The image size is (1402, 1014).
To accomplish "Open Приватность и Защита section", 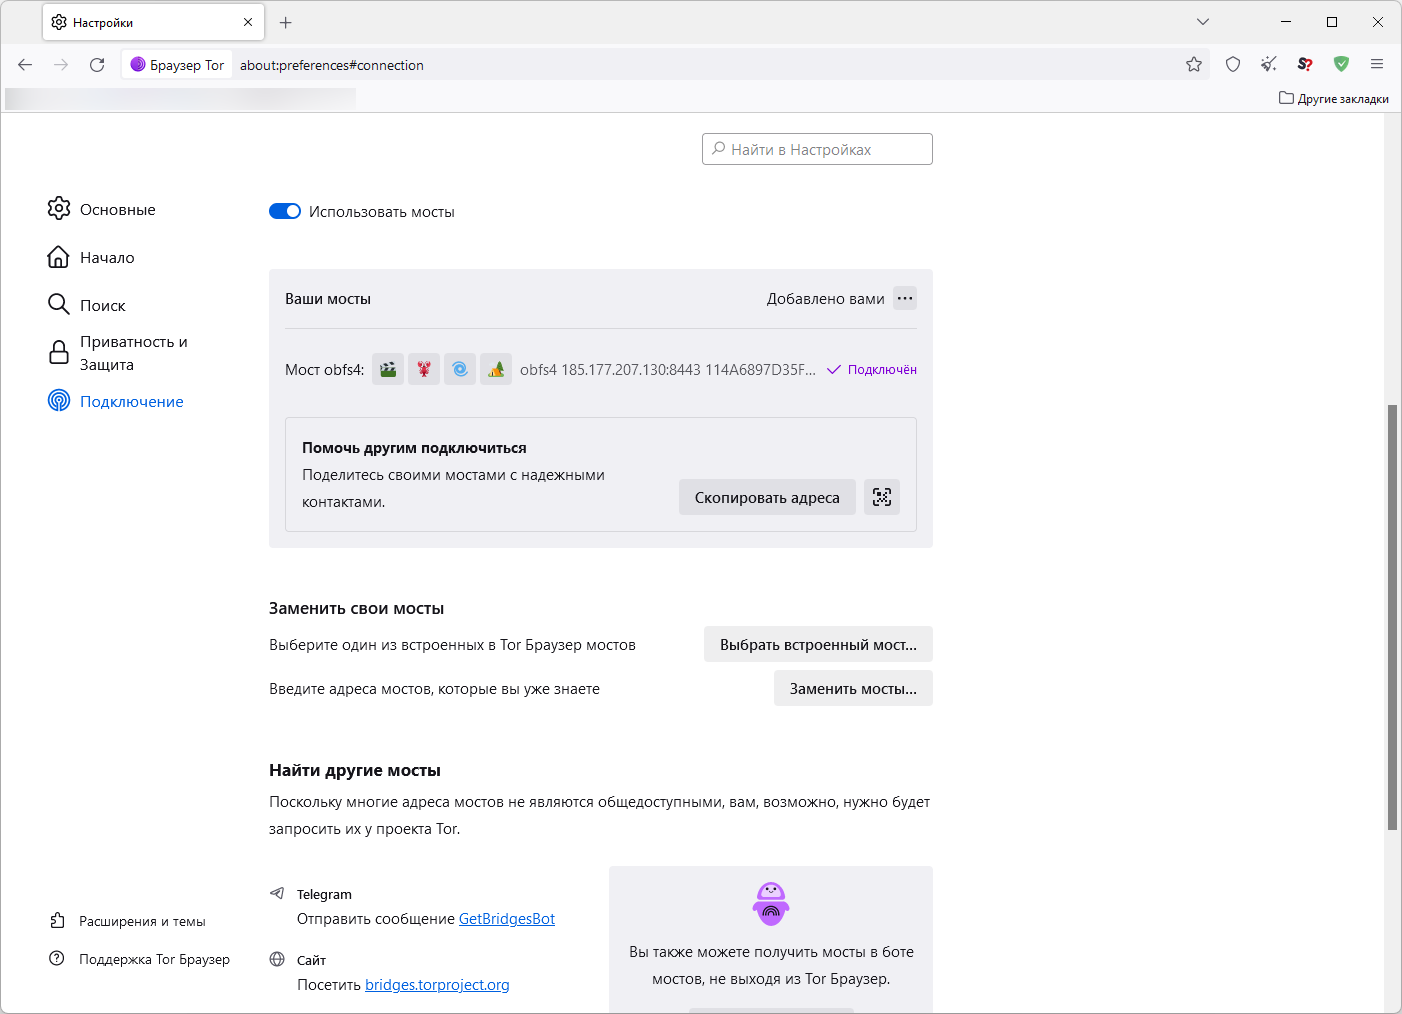I will pyautogui.click(x=118, y=353).
